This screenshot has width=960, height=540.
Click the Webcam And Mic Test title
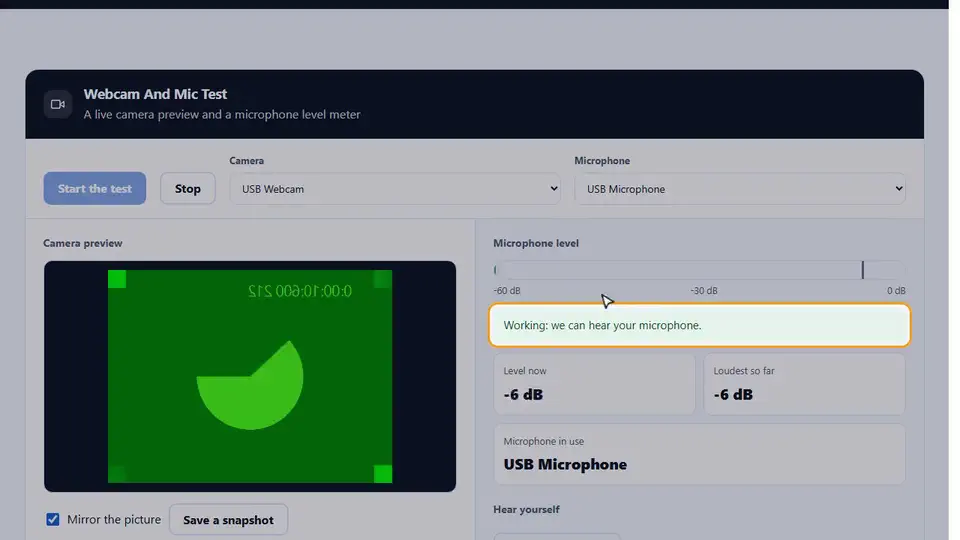point(155,94)
